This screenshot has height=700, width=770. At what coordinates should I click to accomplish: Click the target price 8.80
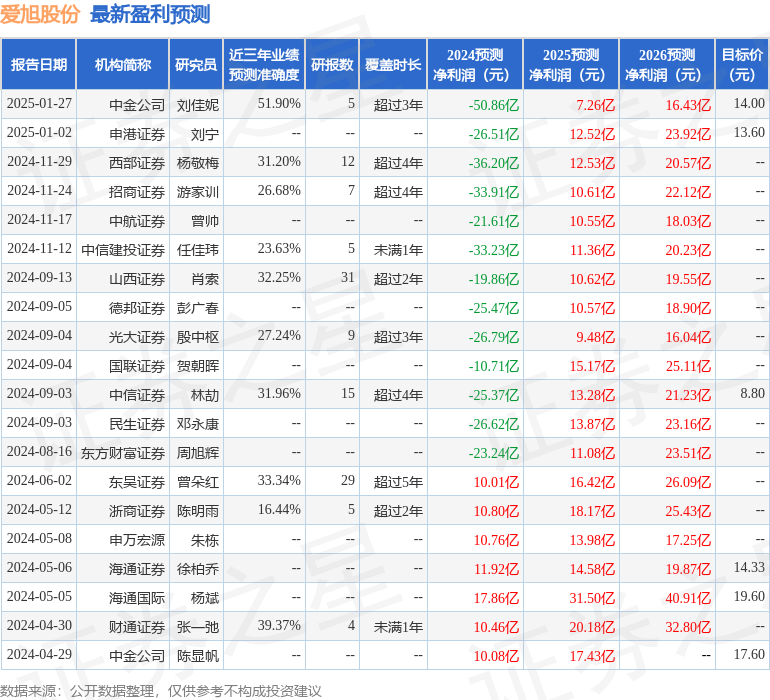click(x=752, y=393)
